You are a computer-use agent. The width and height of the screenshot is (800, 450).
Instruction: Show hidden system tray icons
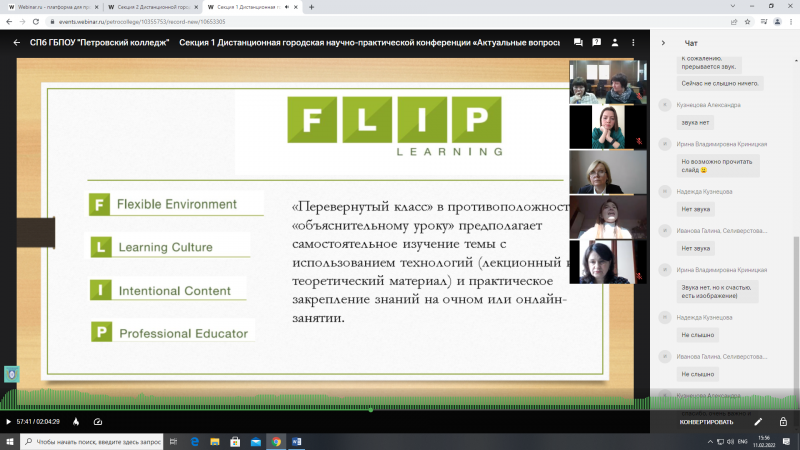pyautogui.click(x=710, y=442)
